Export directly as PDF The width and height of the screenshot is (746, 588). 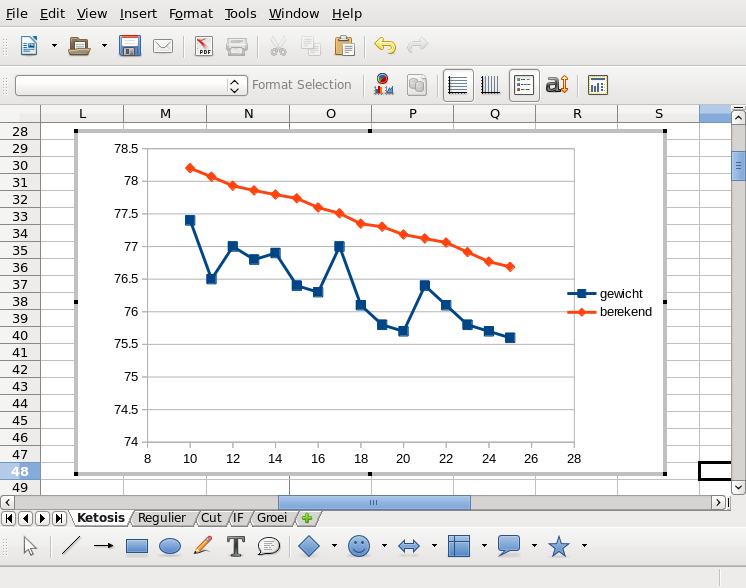204,46
